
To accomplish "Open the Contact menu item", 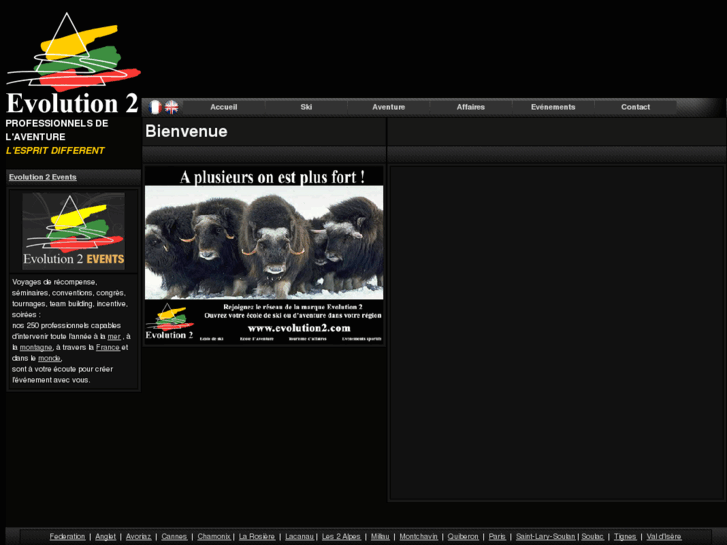I will 635,107.
